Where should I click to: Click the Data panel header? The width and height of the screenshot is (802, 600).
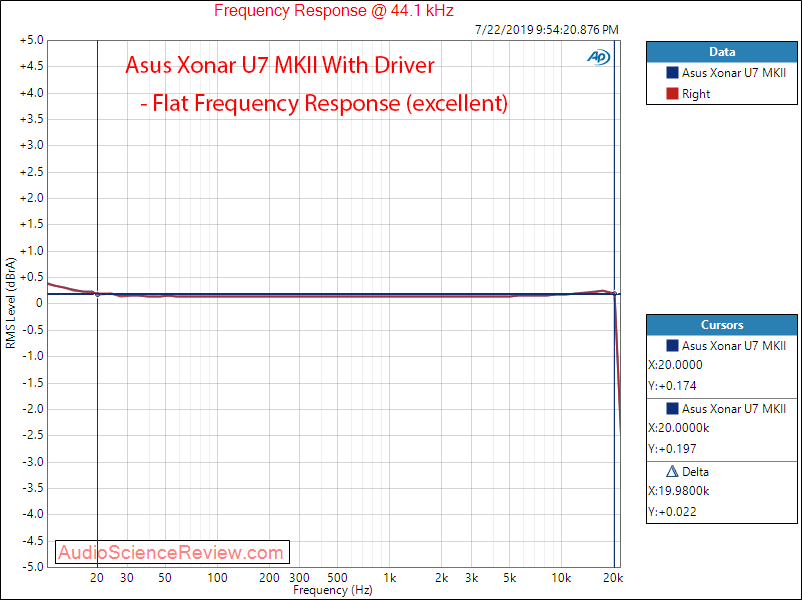click(722, 52)
